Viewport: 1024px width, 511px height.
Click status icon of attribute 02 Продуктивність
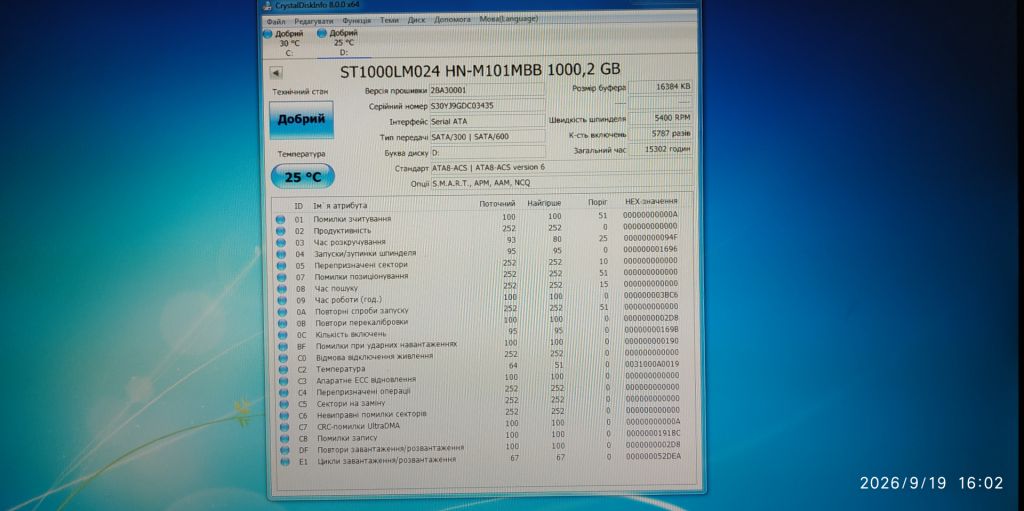tap(281, 231)
